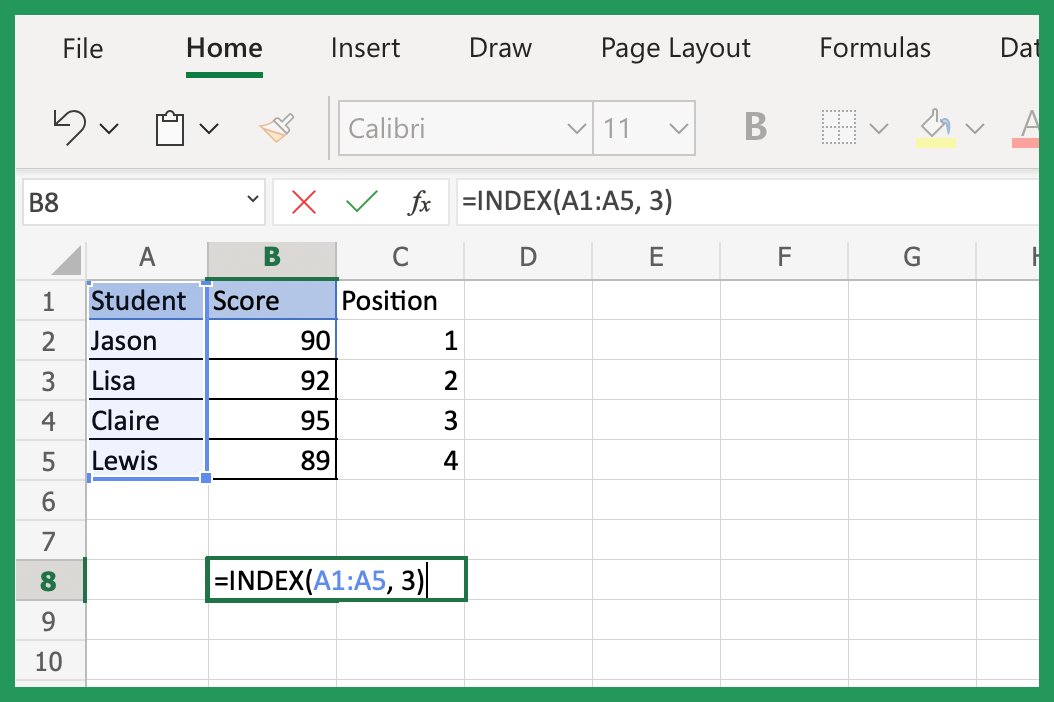Select the Format Painter icon
This screenshot has width=1054, height=702.
pos(277,128)
